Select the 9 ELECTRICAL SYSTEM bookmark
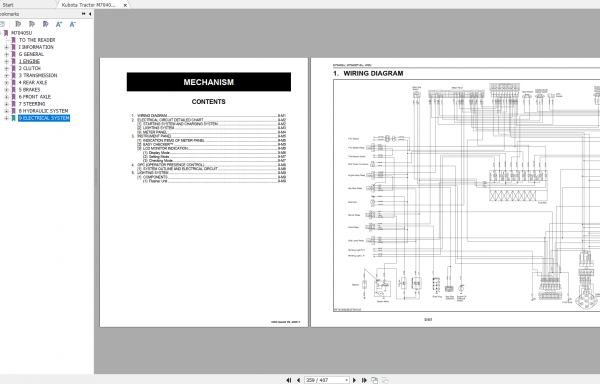600x384 pixels. (x=44, y=118)
